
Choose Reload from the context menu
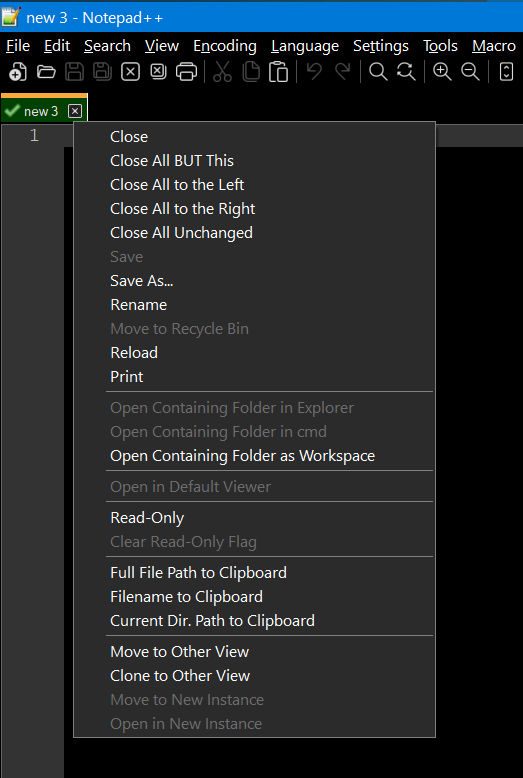click(255, 353)
